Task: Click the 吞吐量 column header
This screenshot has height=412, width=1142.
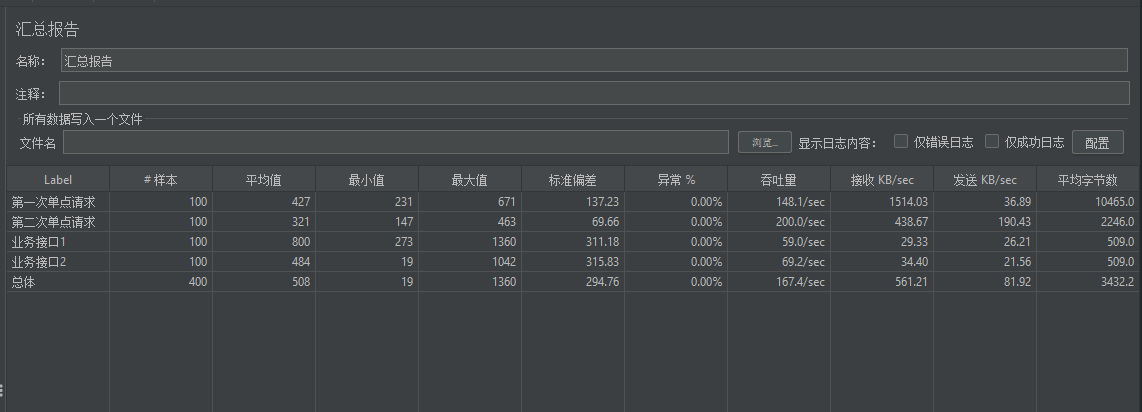Action: [x=777, y=180]
